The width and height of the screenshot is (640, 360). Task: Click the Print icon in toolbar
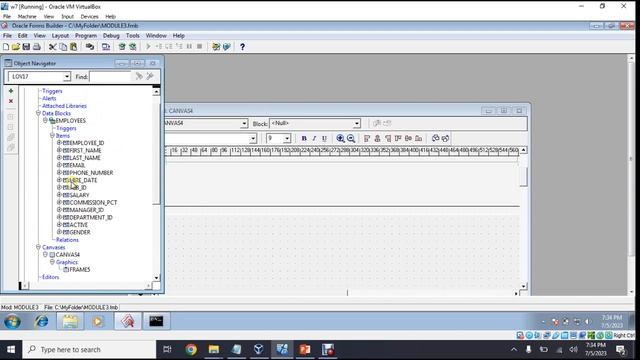[x=37, y=47]
